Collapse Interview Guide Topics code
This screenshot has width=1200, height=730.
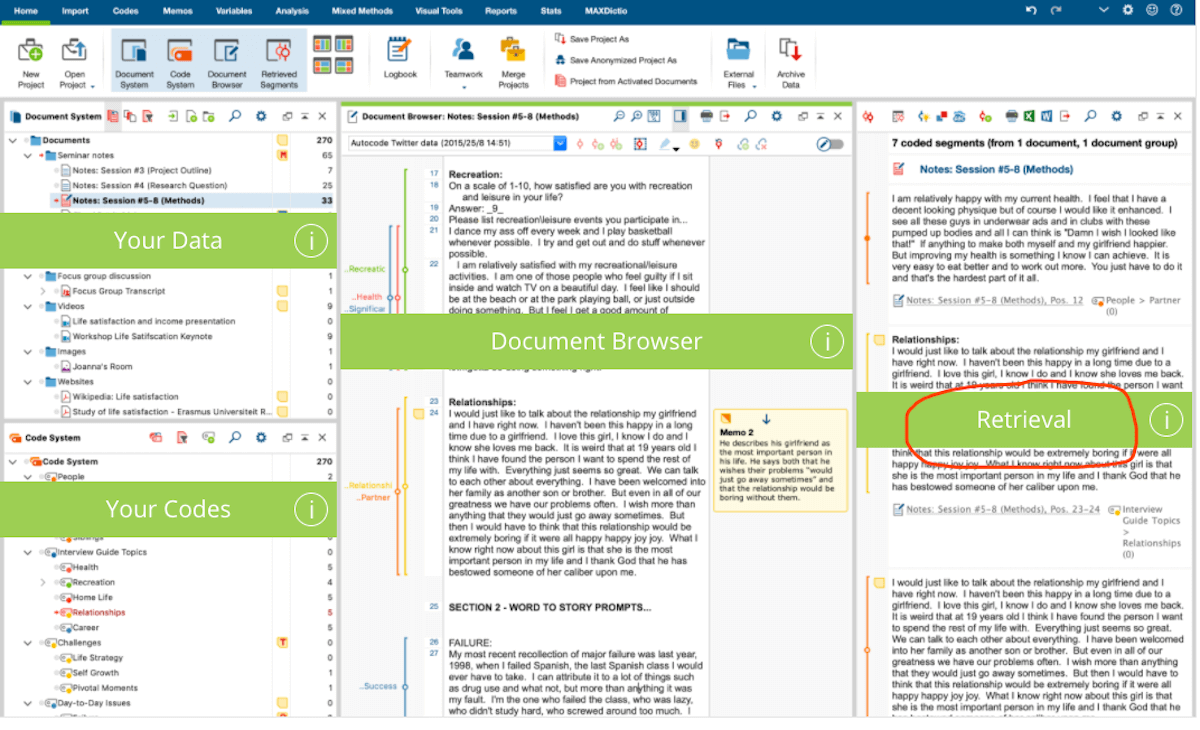point(27,552)
